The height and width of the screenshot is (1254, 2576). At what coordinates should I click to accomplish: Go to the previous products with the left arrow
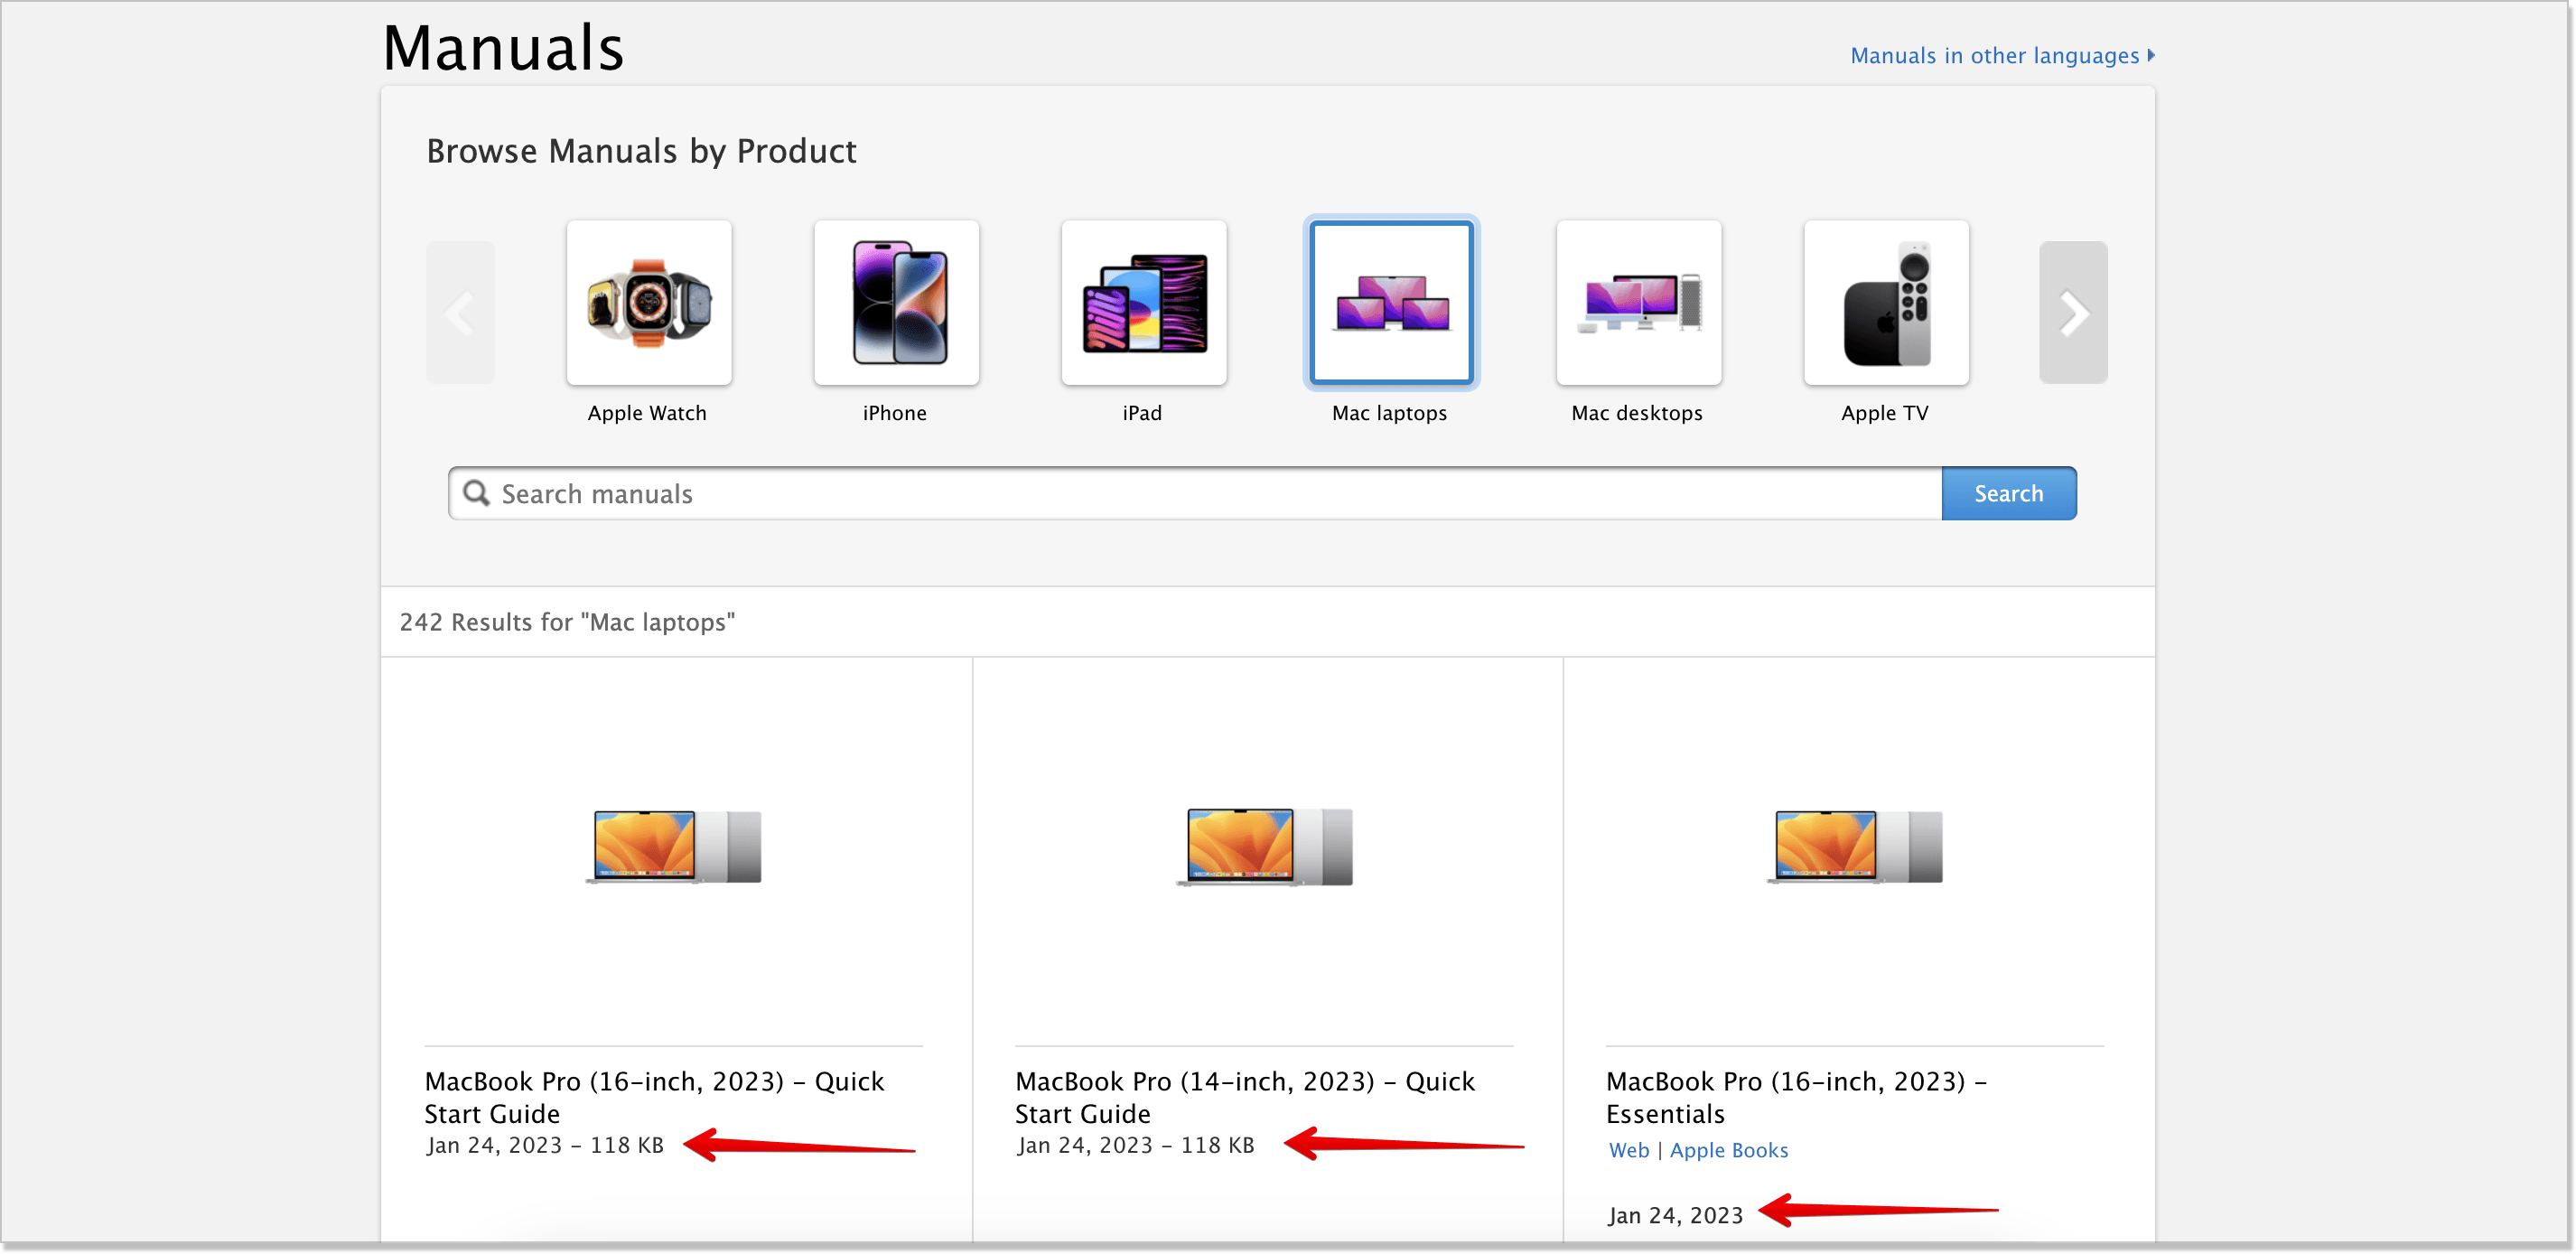click(460, 313)
